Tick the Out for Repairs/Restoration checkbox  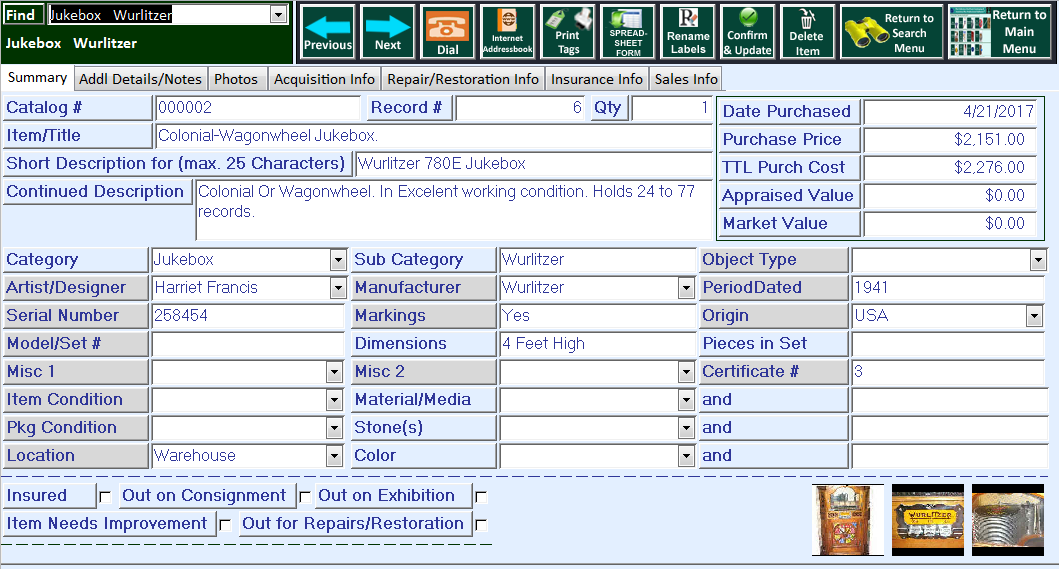tap(481, 524)
